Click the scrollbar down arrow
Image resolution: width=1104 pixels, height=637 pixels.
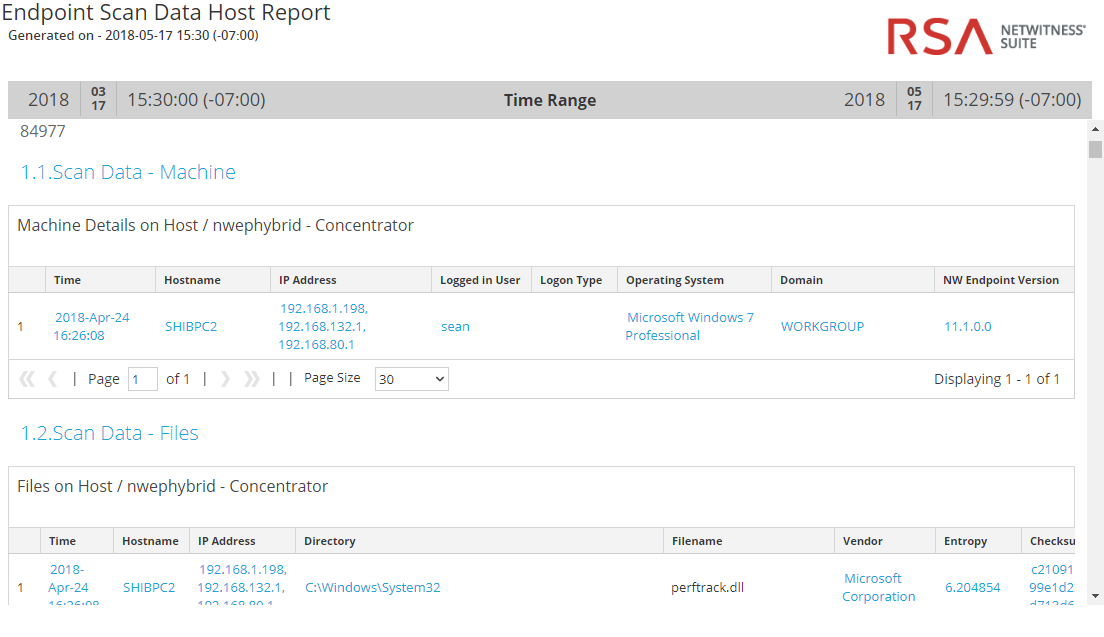(x=1095, y=596)
